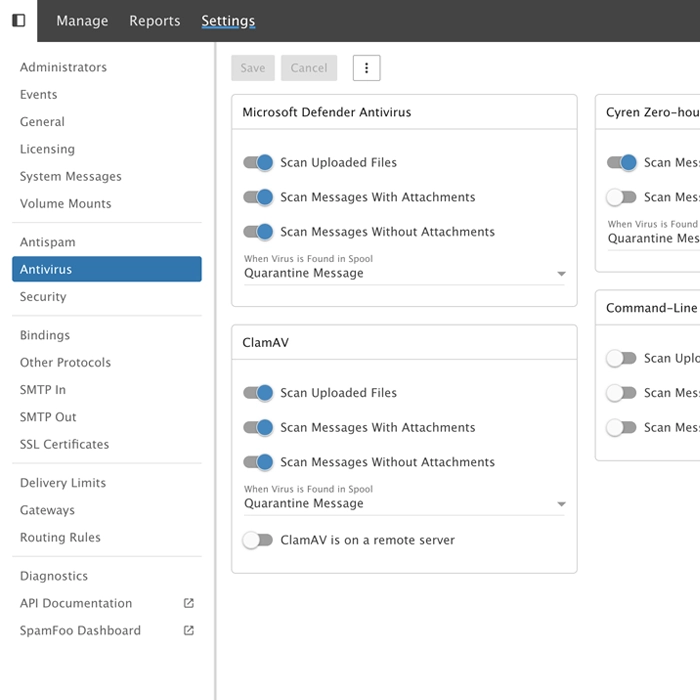Screen dimensions: 700x700
Task: Toggle Microsoft Defender Scan Messages With Attachments
Action: click(x=258, y=197)
